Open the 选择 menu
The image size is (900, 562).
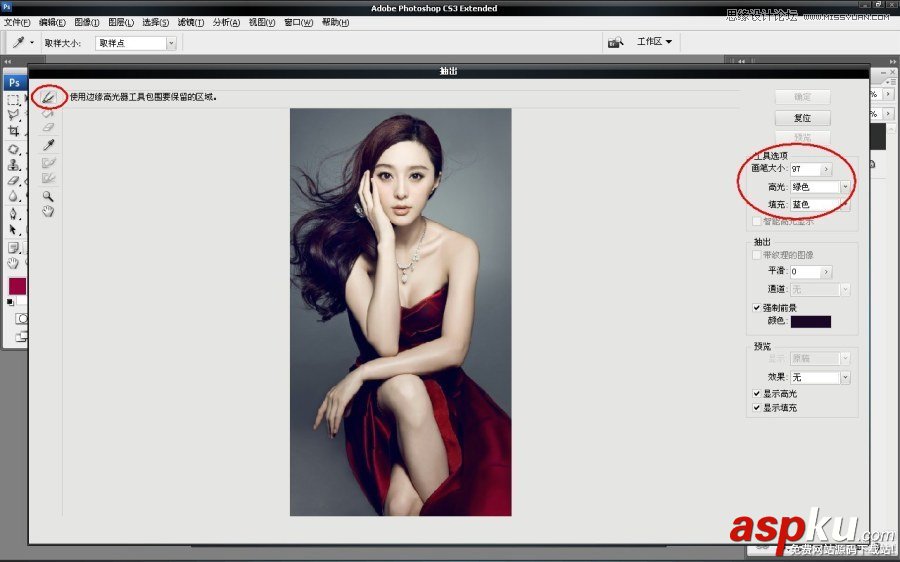click(x=156, y=22)
